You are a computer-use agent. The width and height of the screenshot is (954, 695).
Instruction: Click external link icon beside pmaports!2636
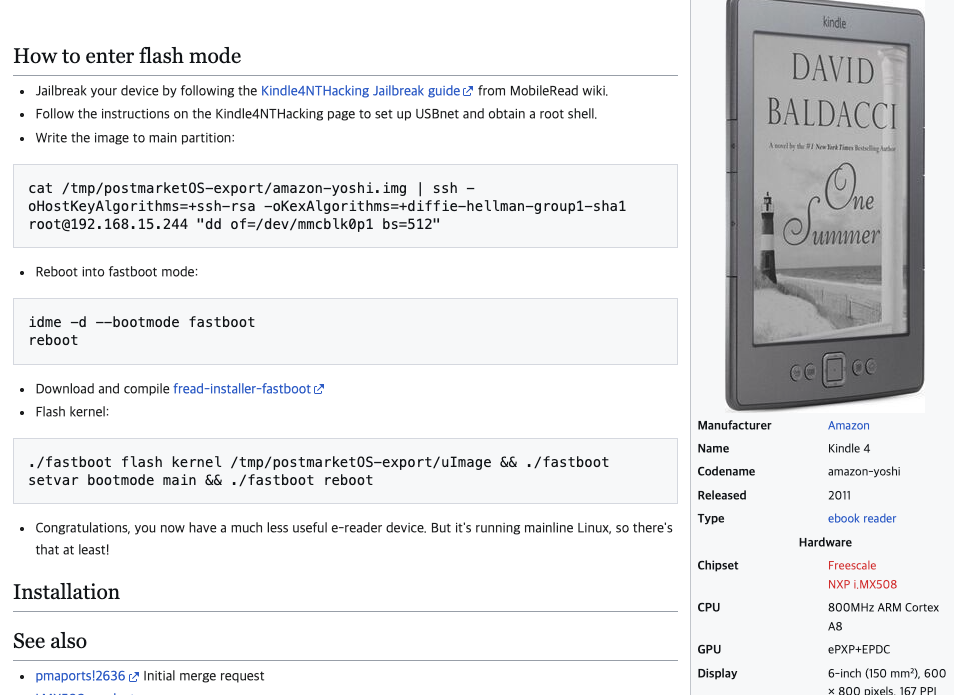tap(133, 677)
